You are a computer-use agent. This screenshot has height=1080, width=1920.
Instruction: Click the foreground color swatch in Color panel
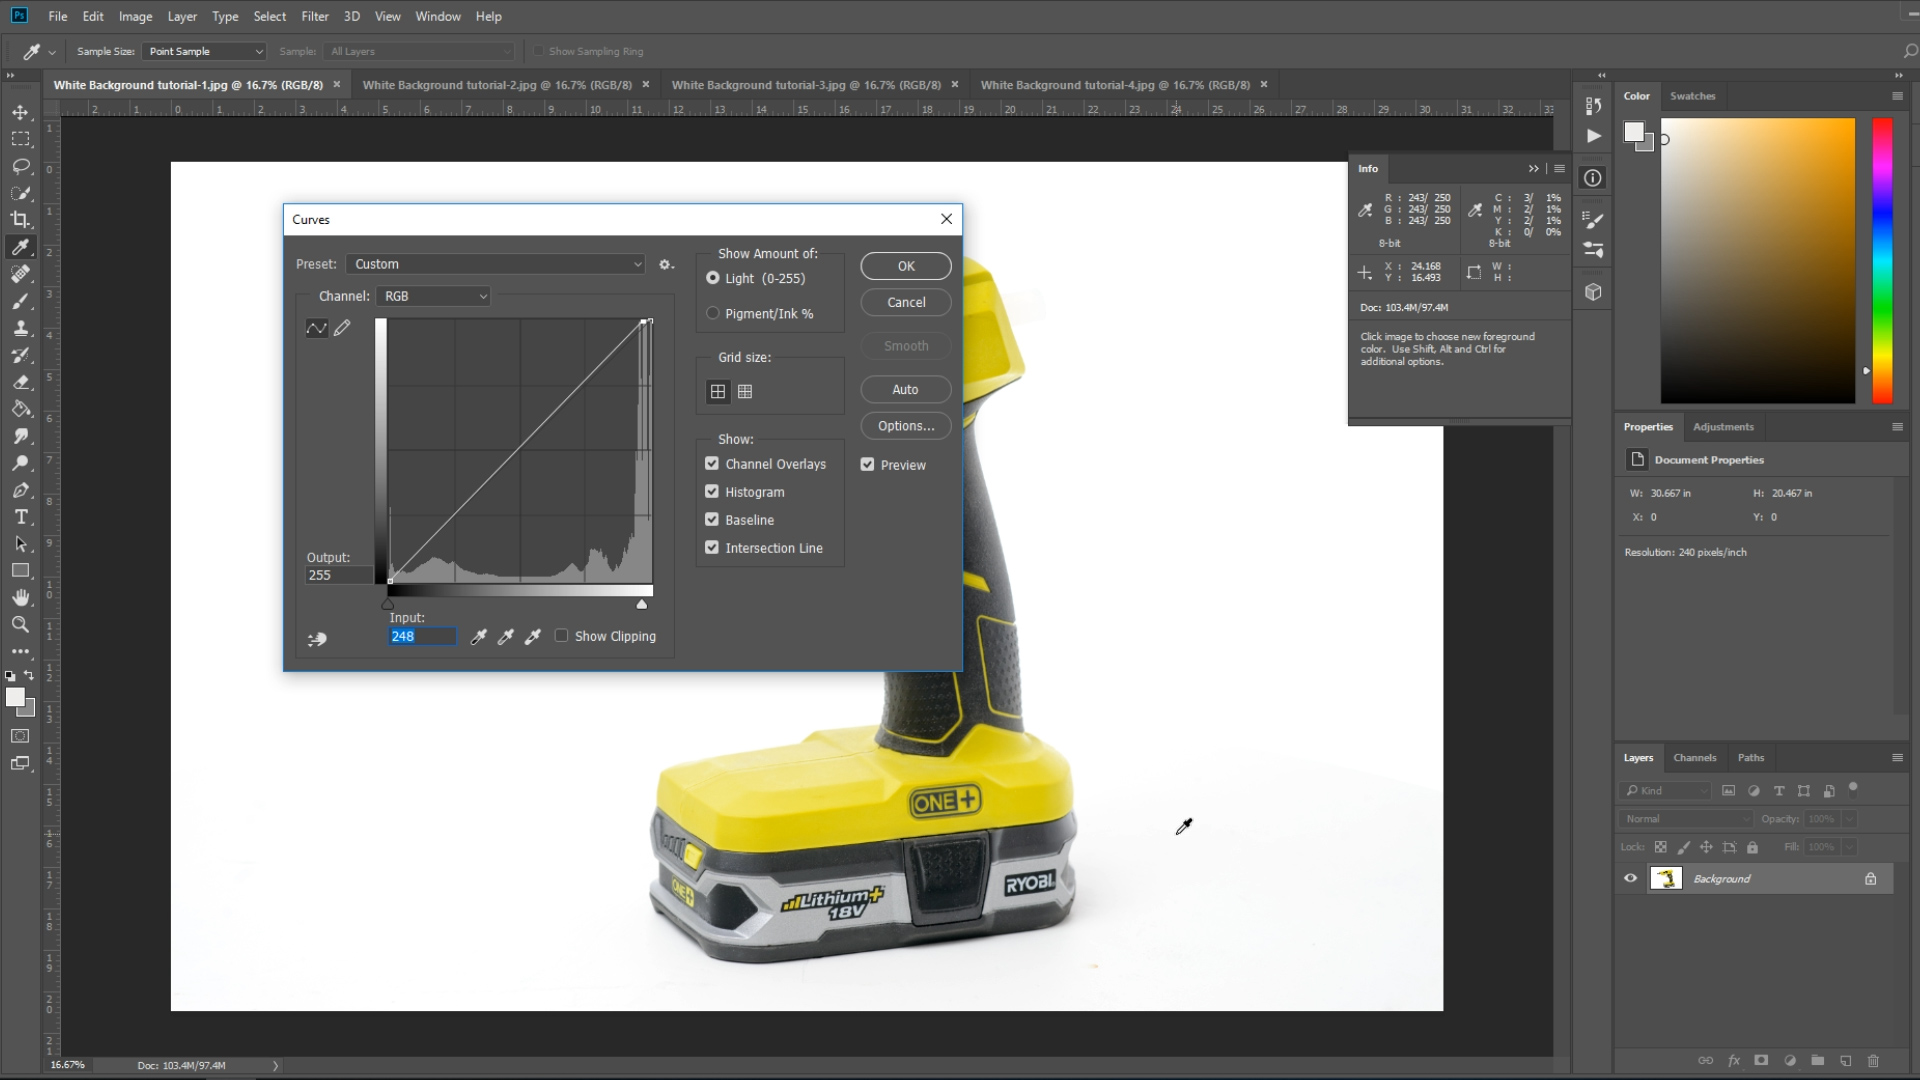pyautogui.click(x=1634, y=132)
